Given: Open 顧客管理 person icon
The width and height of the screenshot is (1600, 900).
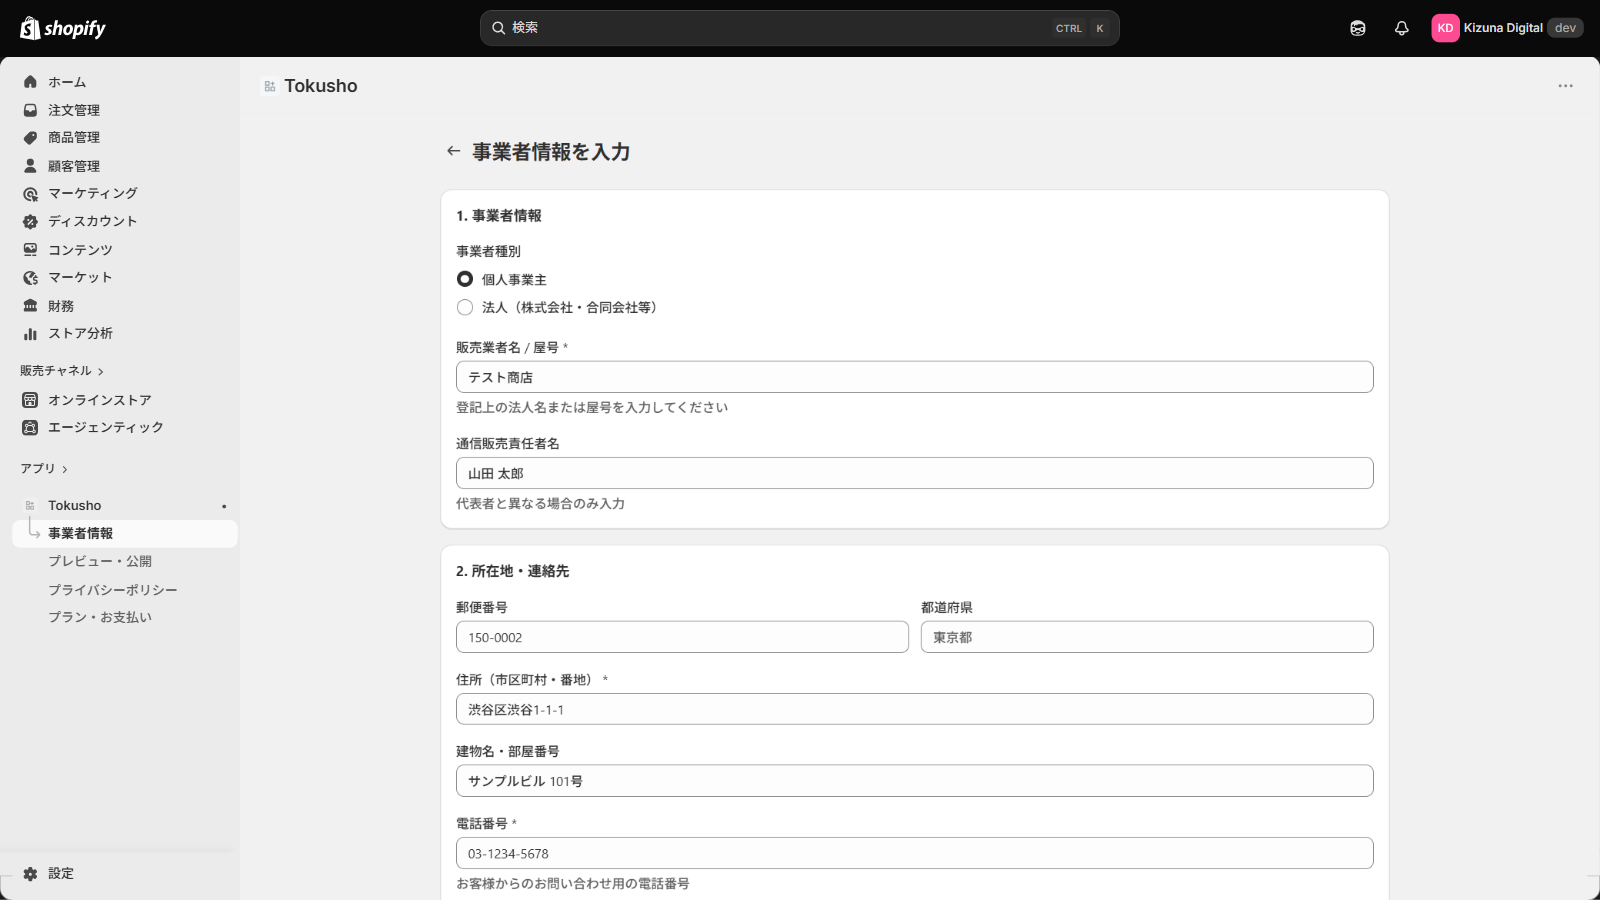Looking at the screenshot, I should tap(30, 166).
